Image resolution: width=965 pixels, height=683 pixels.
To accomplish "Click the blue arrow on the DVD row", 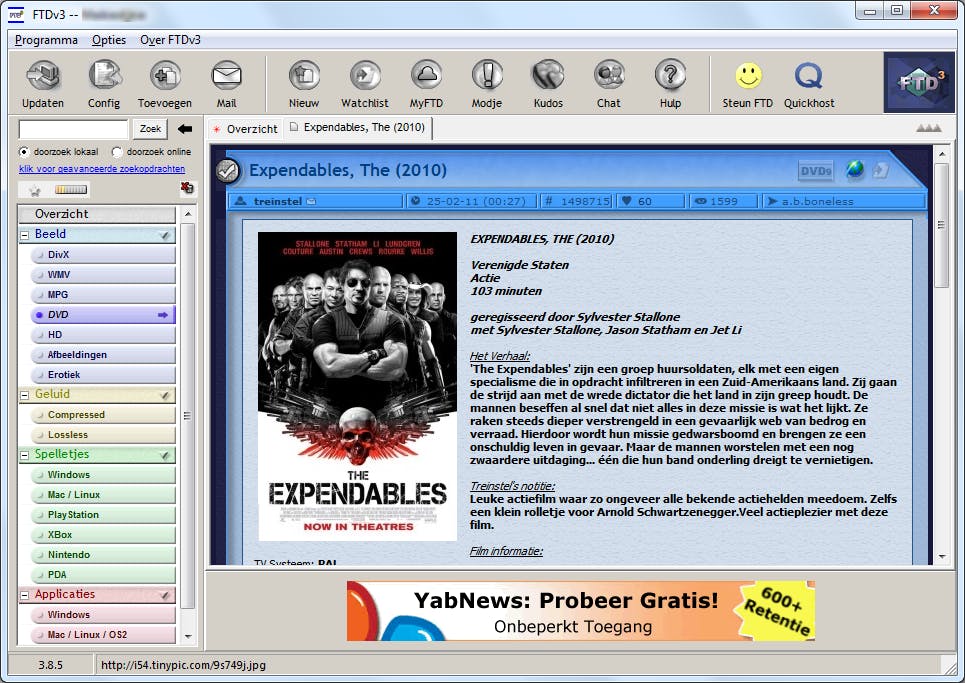I will coord(162,314).
